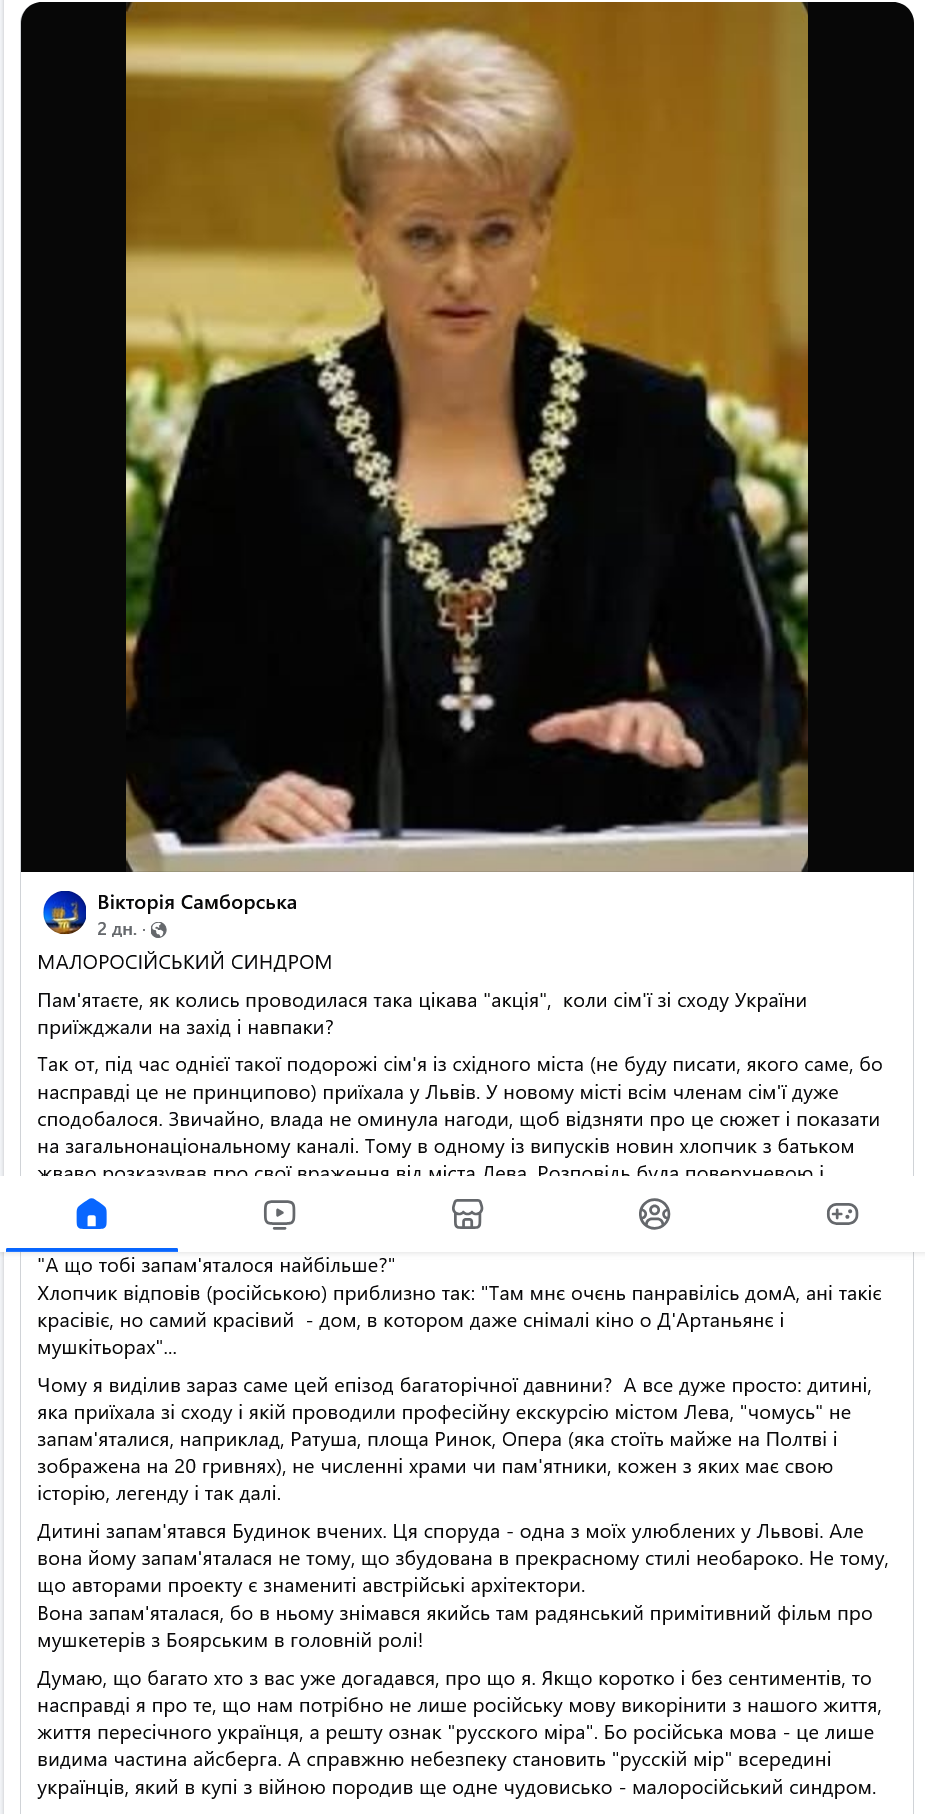Image resolution: width=925 pixels, height=1814 pixels.
Task: Click the quote 'А що тобі запам'яталося найбільше?'
Action: point(217,1266)
